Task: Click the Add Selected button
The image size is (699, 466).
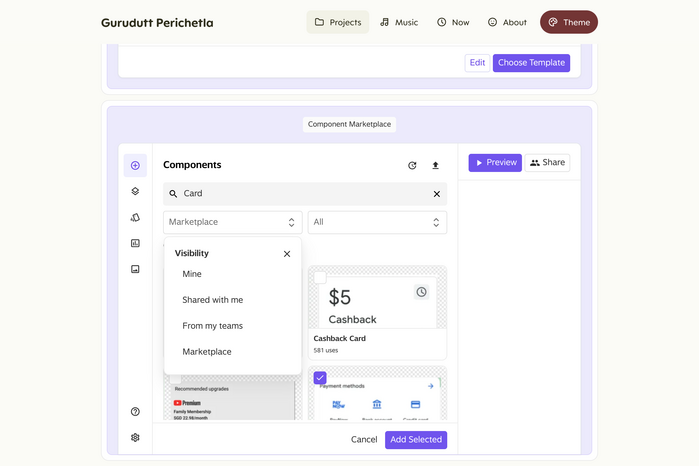Action: [x=415, y=440]
